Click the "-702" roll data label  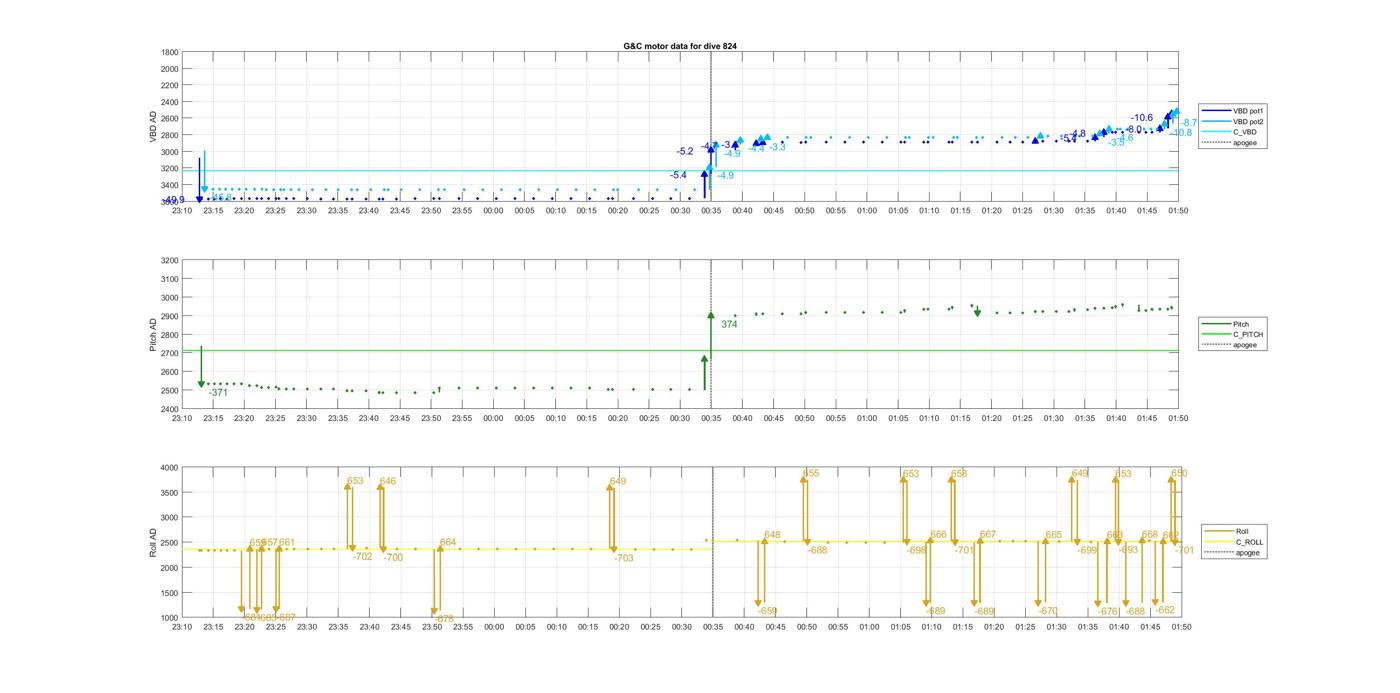tap(362, 556)
